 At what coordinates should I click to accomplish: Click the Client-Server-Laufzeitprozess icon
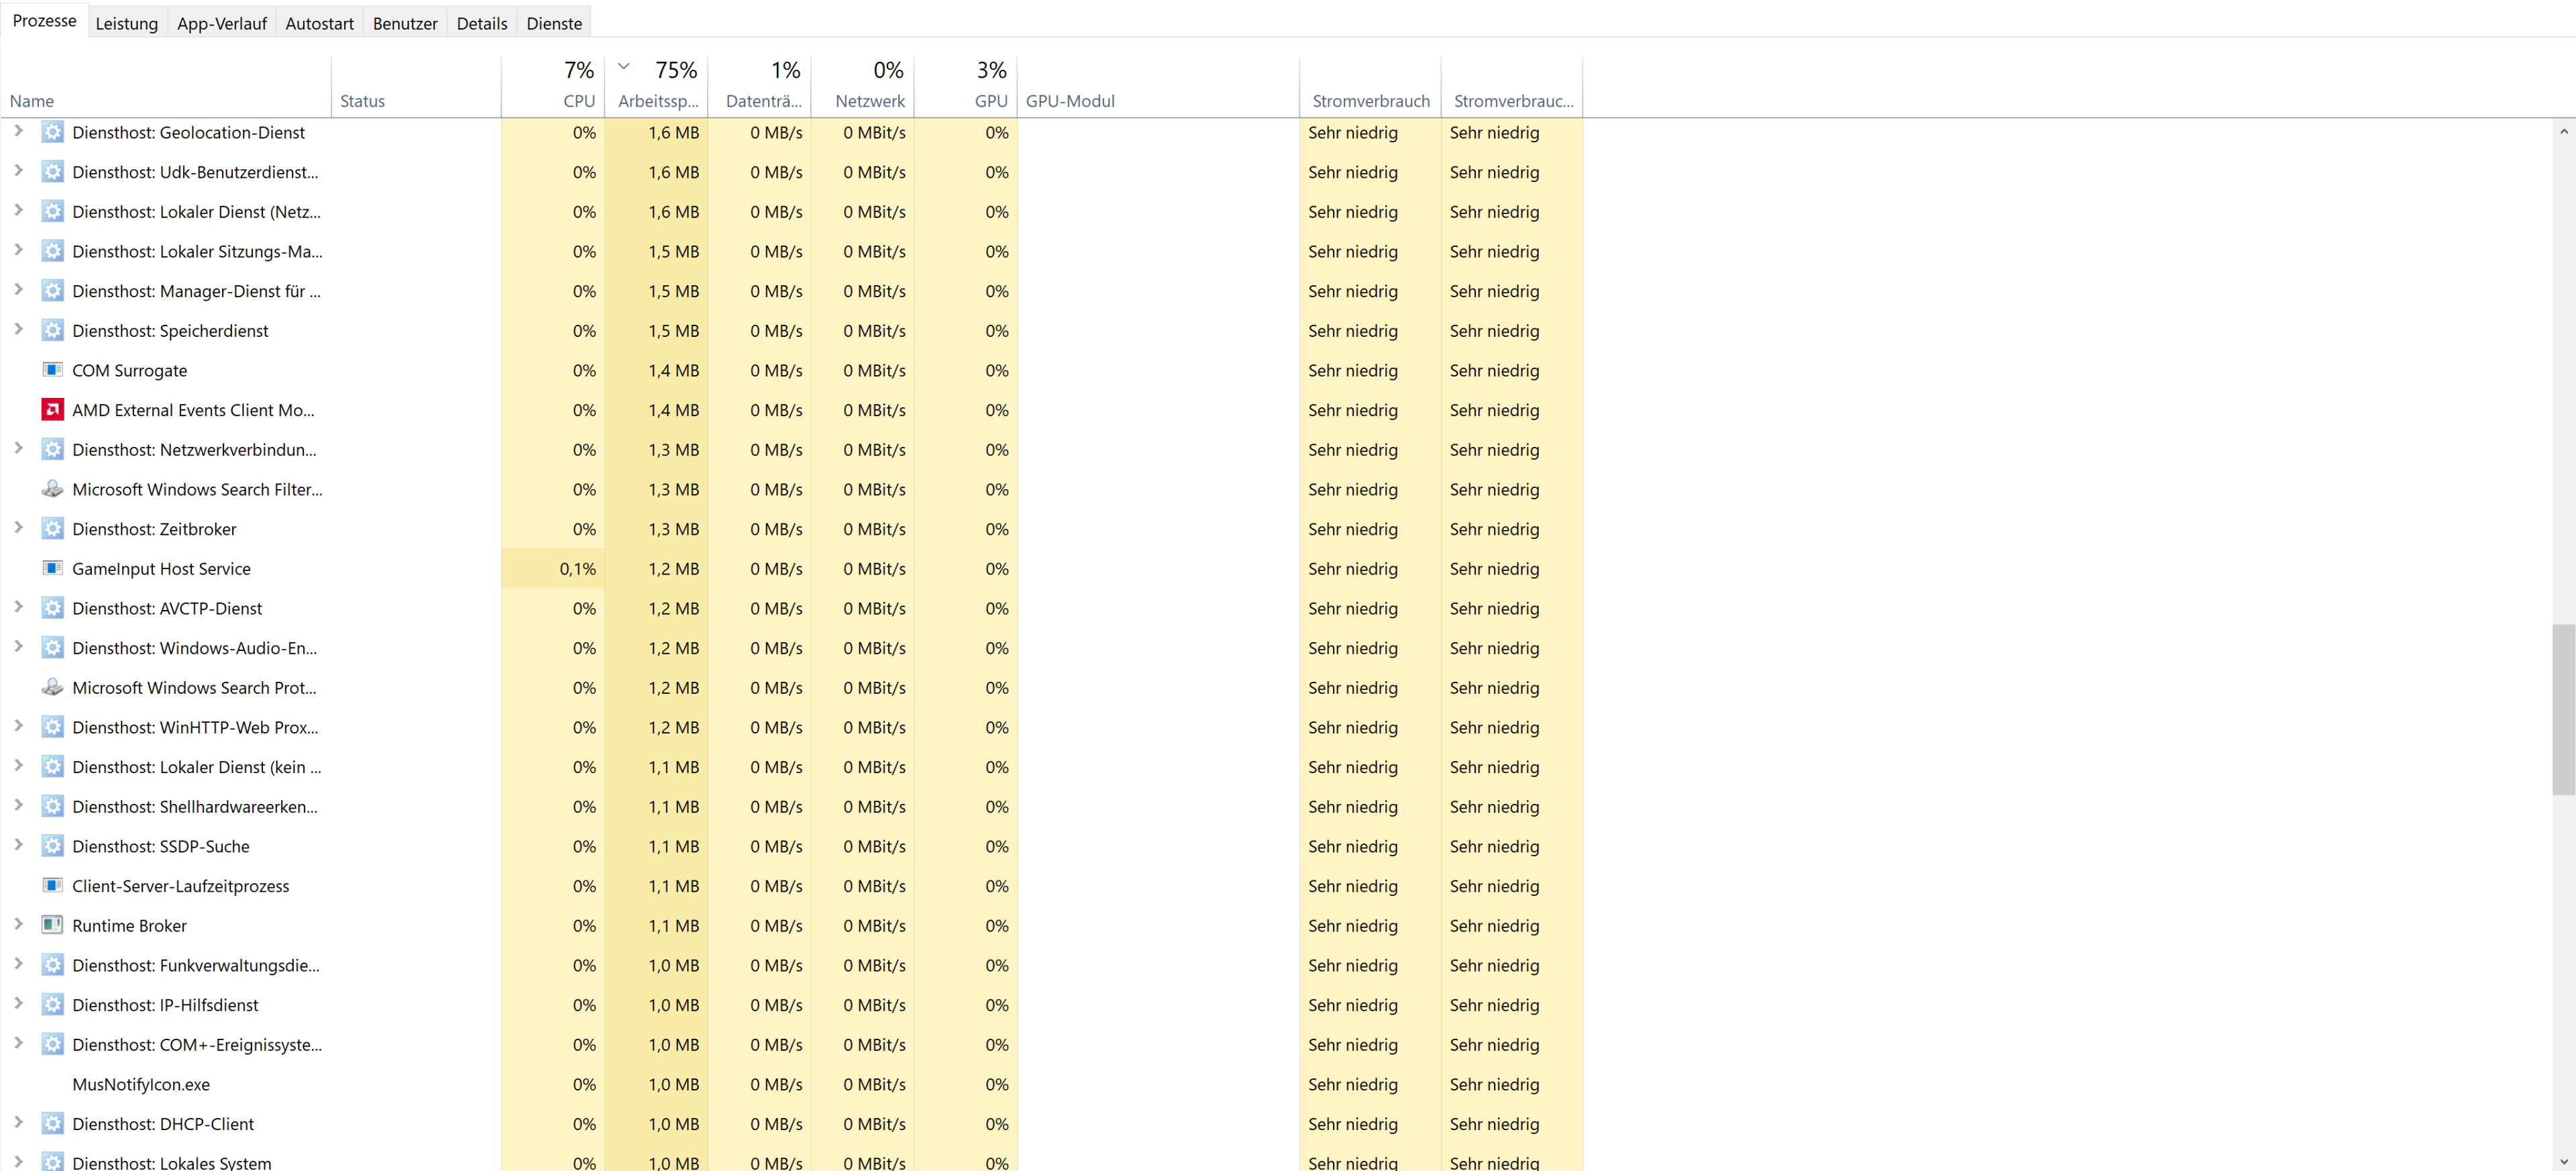pos(52,885)
